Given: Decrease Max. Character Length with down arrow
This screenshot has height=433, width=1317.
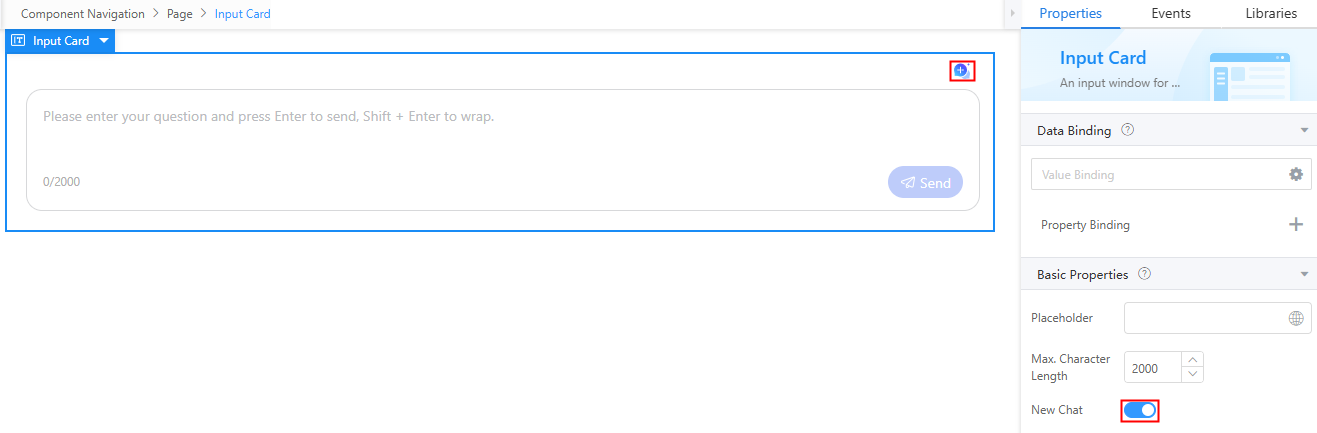Looking at the screenshot, I should click(1192, 374).
